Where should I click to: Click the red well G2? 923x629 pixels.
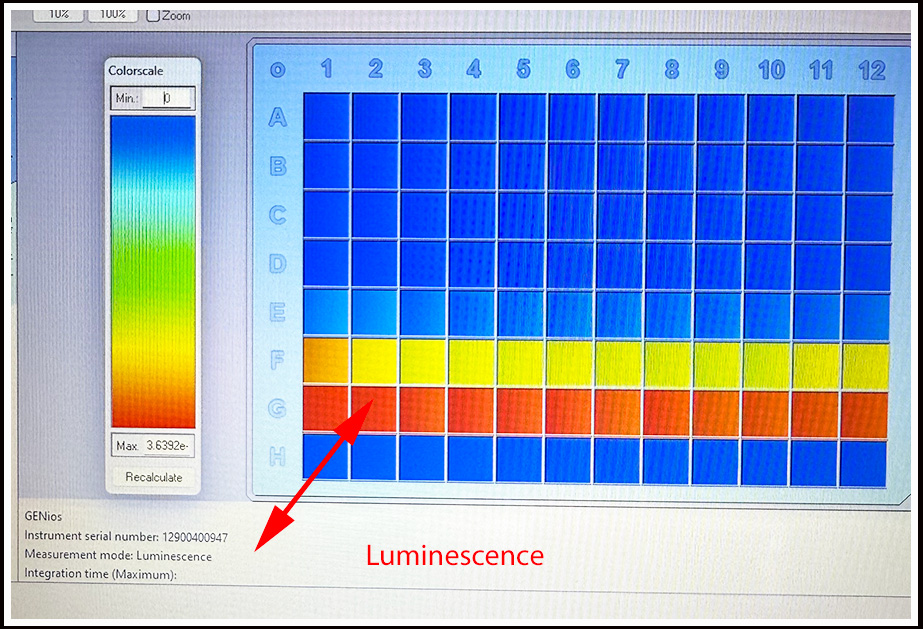(375, 409)
